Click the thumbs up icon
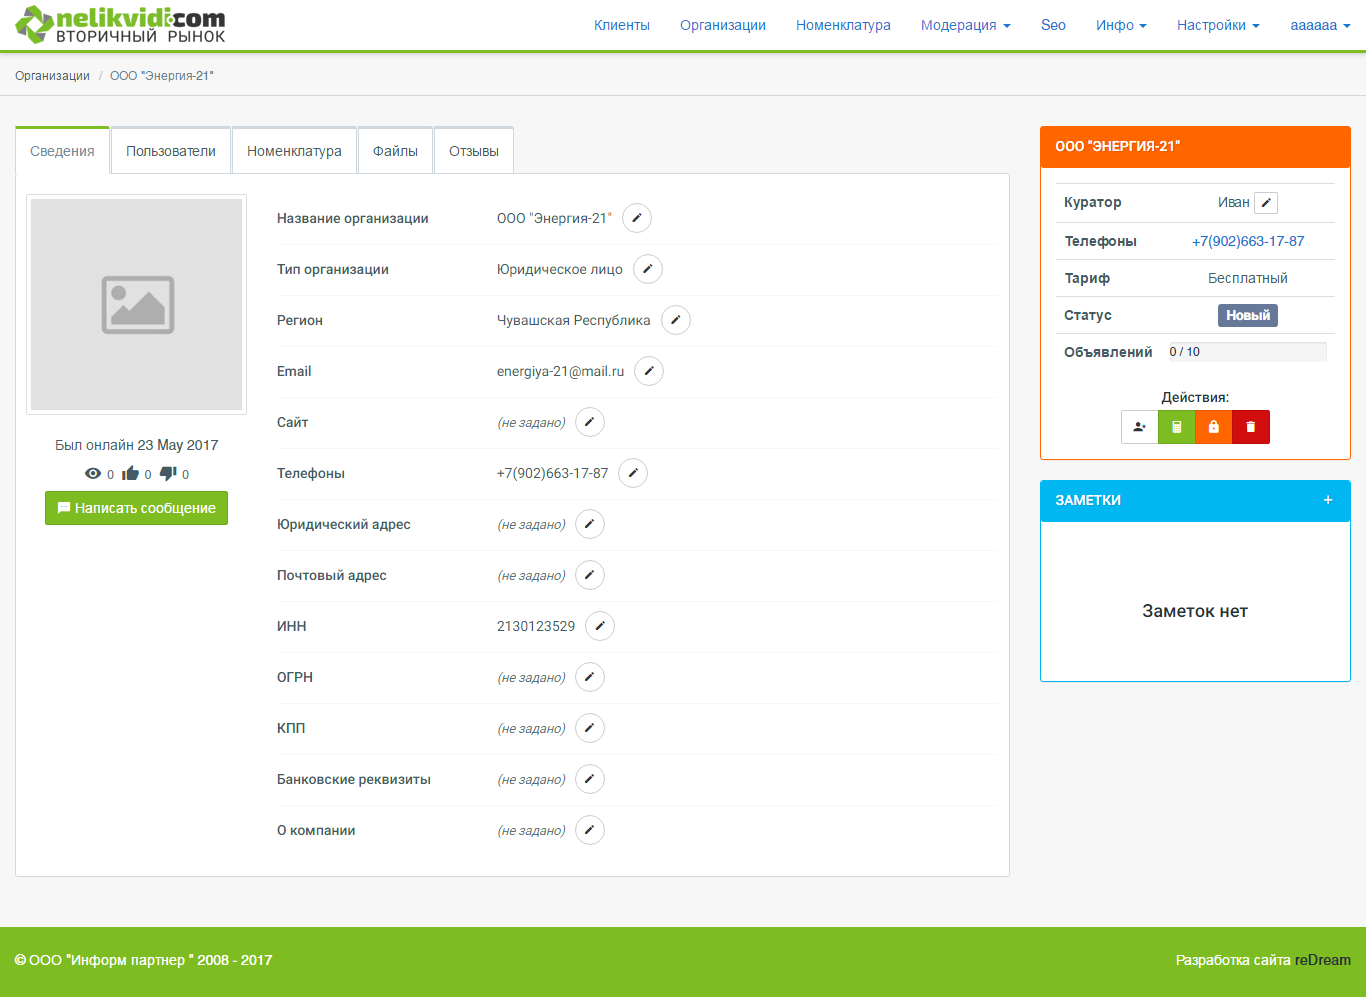Image resolution: width=1366 pixels, height=997 pixels. pos(130,474)
